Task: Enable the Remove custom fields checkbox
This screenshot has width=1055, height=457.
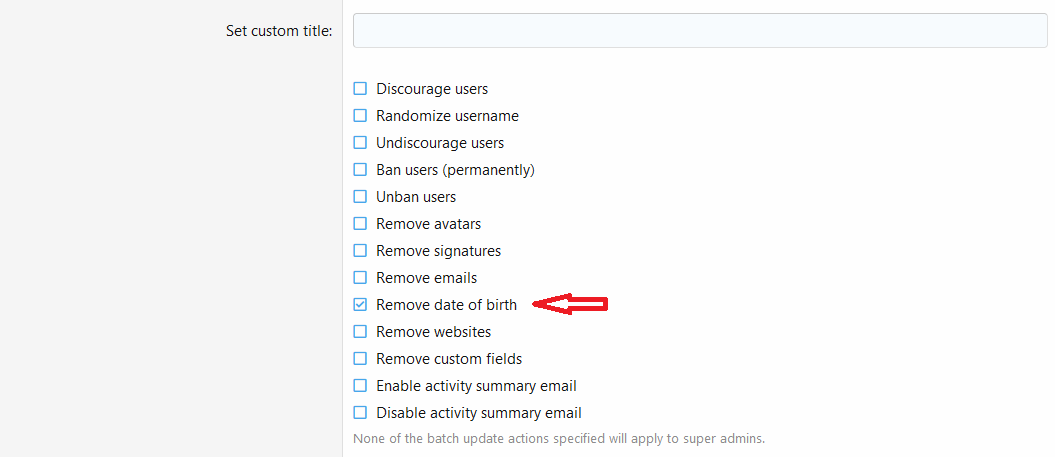Action: tap(361, 359)
